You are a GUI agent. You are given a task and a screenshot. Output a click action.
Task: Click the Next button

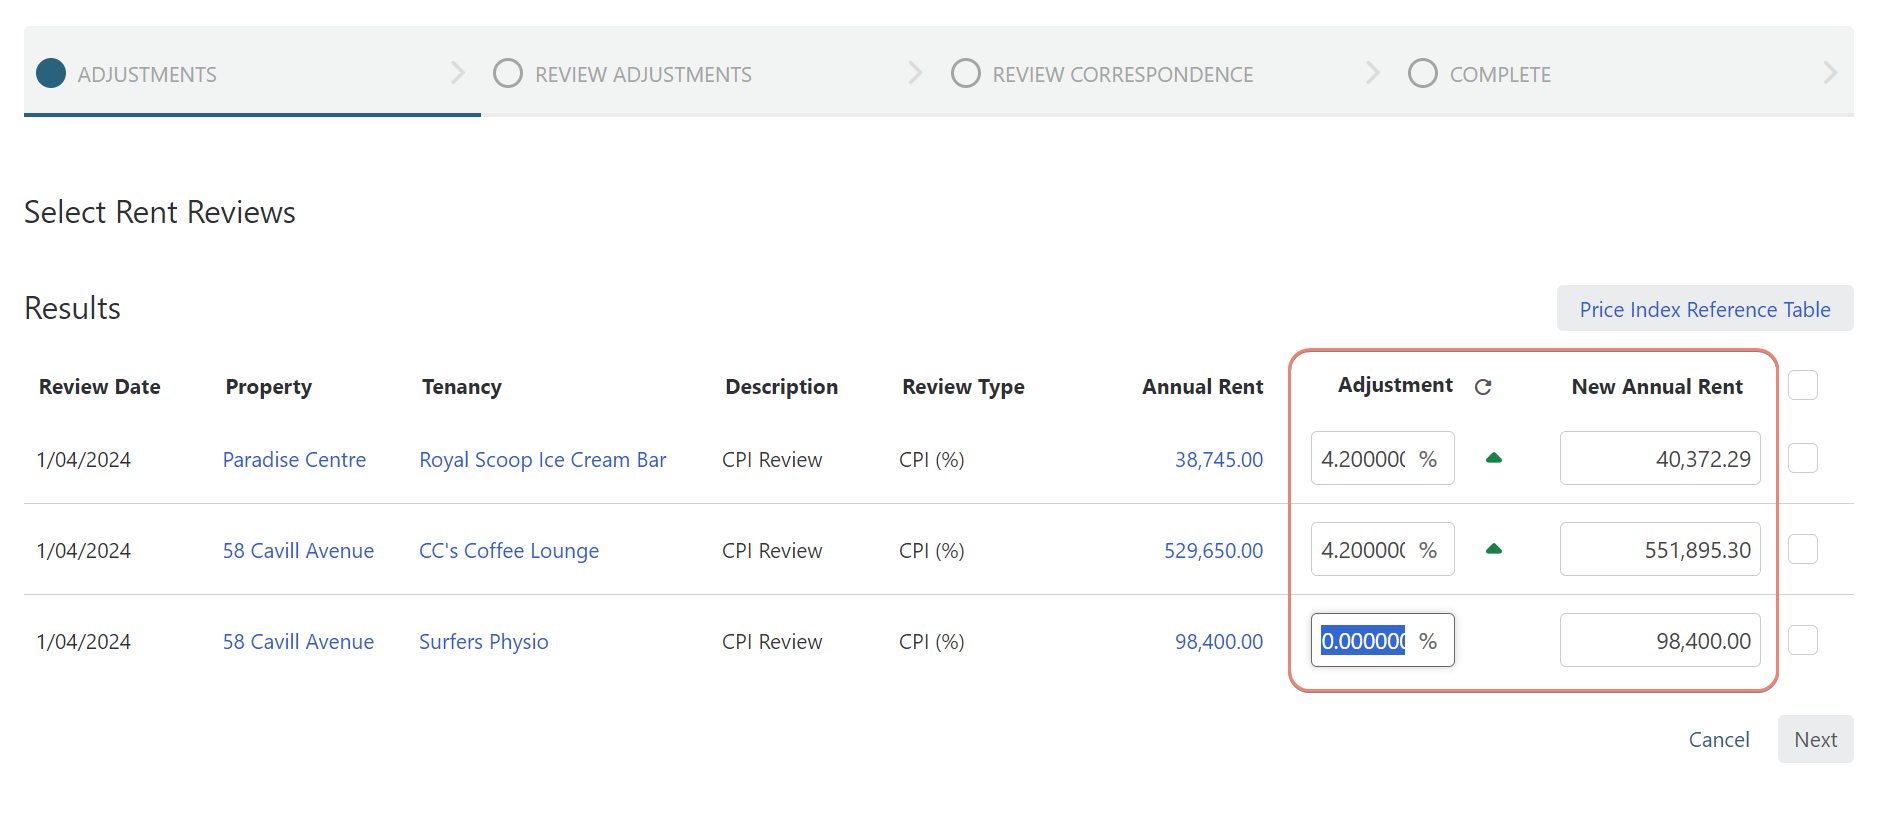1815,739
